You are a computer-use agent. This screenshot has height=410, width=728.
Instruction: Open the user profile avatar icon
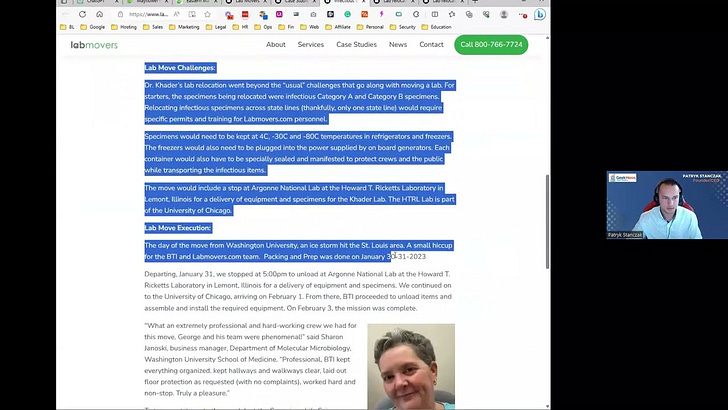pyautogui.click(x=504, y=14)
